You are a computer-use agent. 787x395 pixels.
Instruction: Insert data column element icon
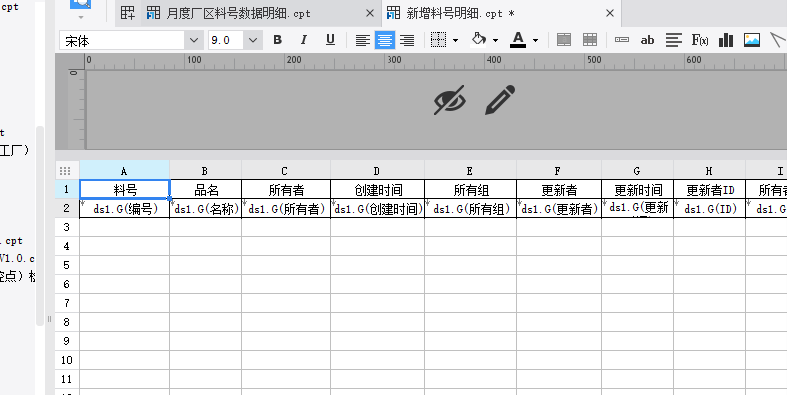pos(622,40)
